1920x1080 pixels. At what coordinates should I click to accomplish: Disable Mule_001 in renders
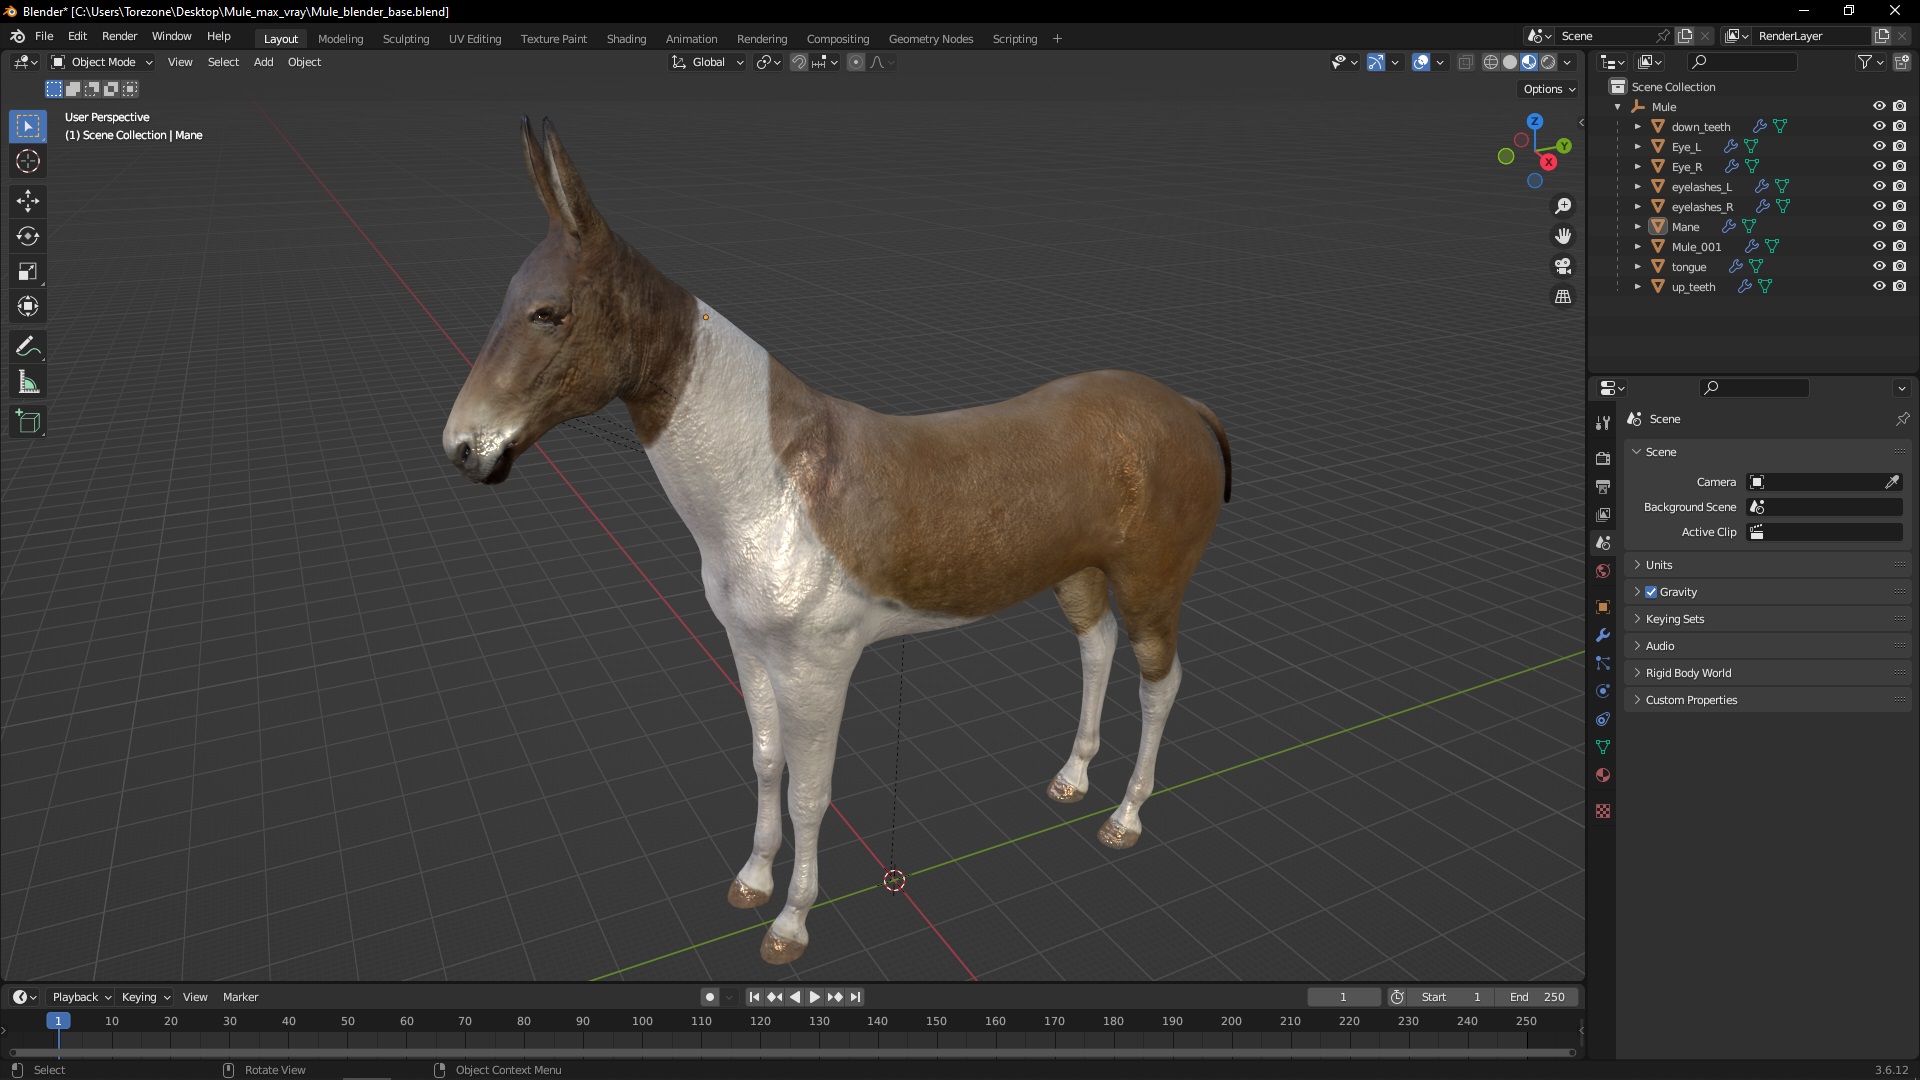click(1899, 246)
